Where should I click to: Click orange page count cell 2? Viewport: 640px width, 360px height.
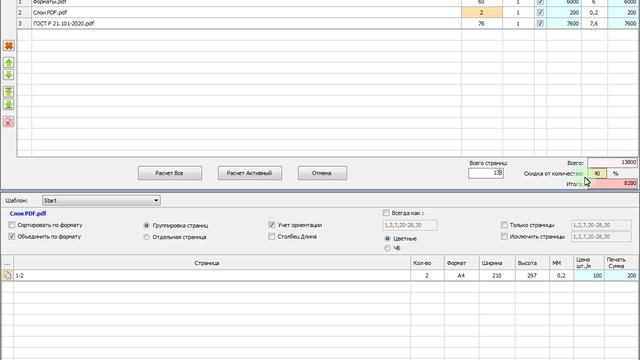pyautogui.click(x=482, y=13)
